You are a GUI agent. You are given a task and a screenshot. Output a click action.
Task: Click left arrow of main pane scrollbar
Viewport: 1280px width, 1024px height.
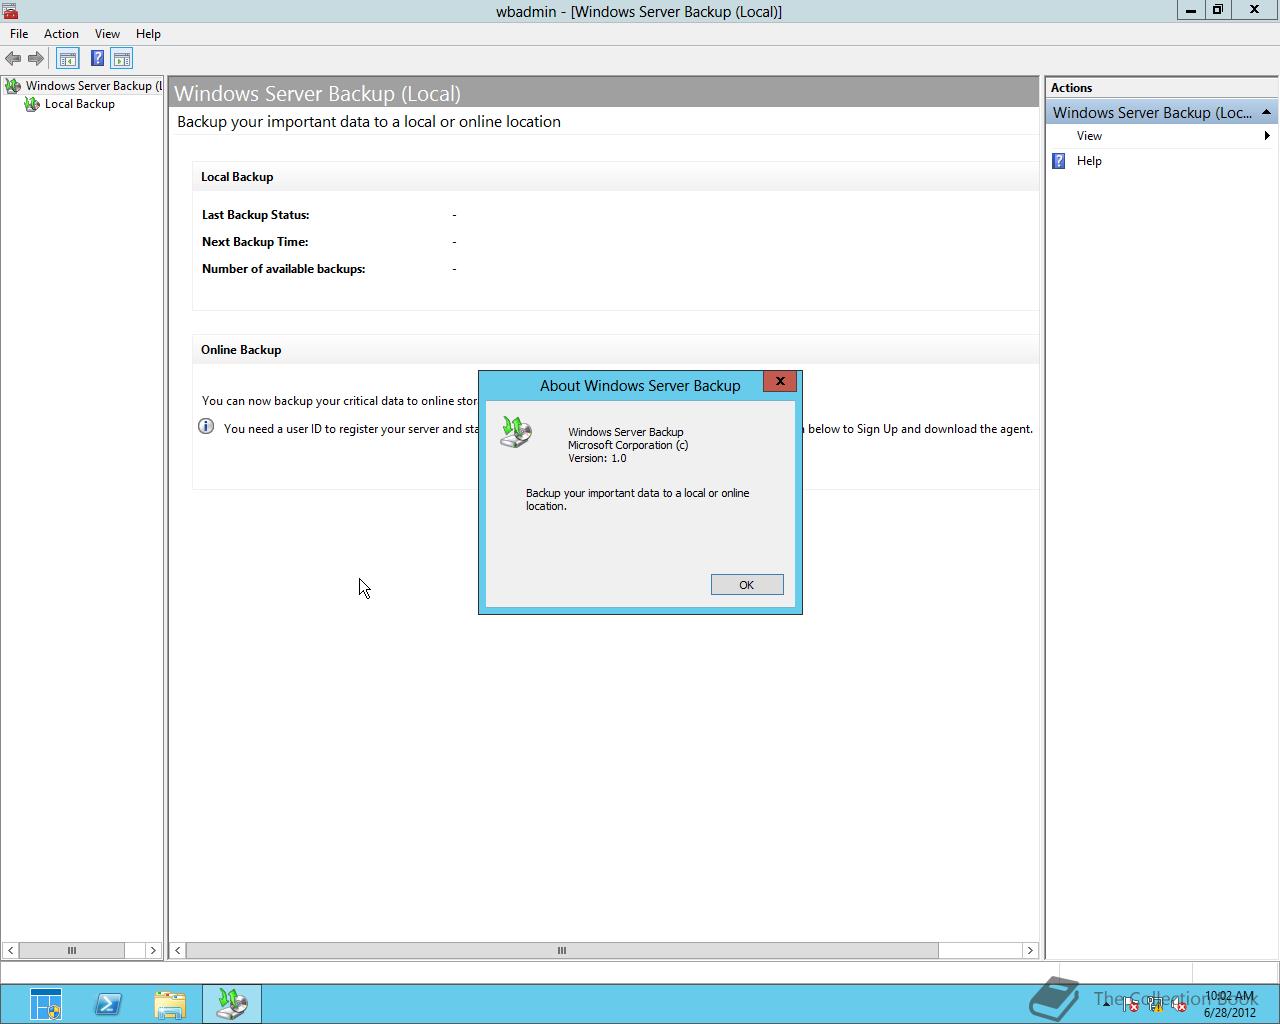point(178,950)
